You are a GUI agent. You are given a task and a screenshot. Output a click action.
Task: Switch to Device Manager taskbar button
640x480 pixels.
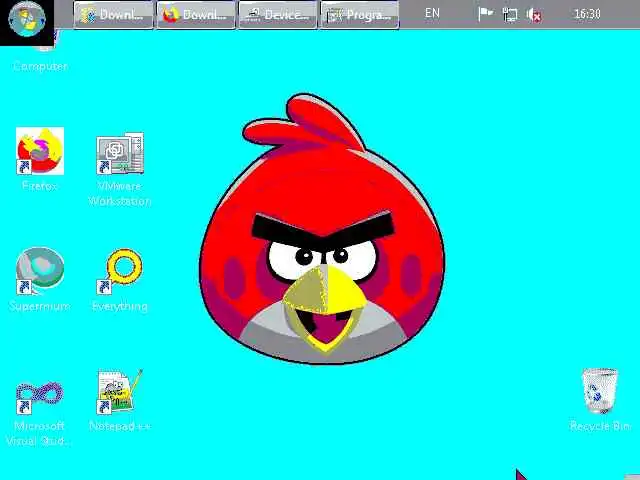(278, 15)
